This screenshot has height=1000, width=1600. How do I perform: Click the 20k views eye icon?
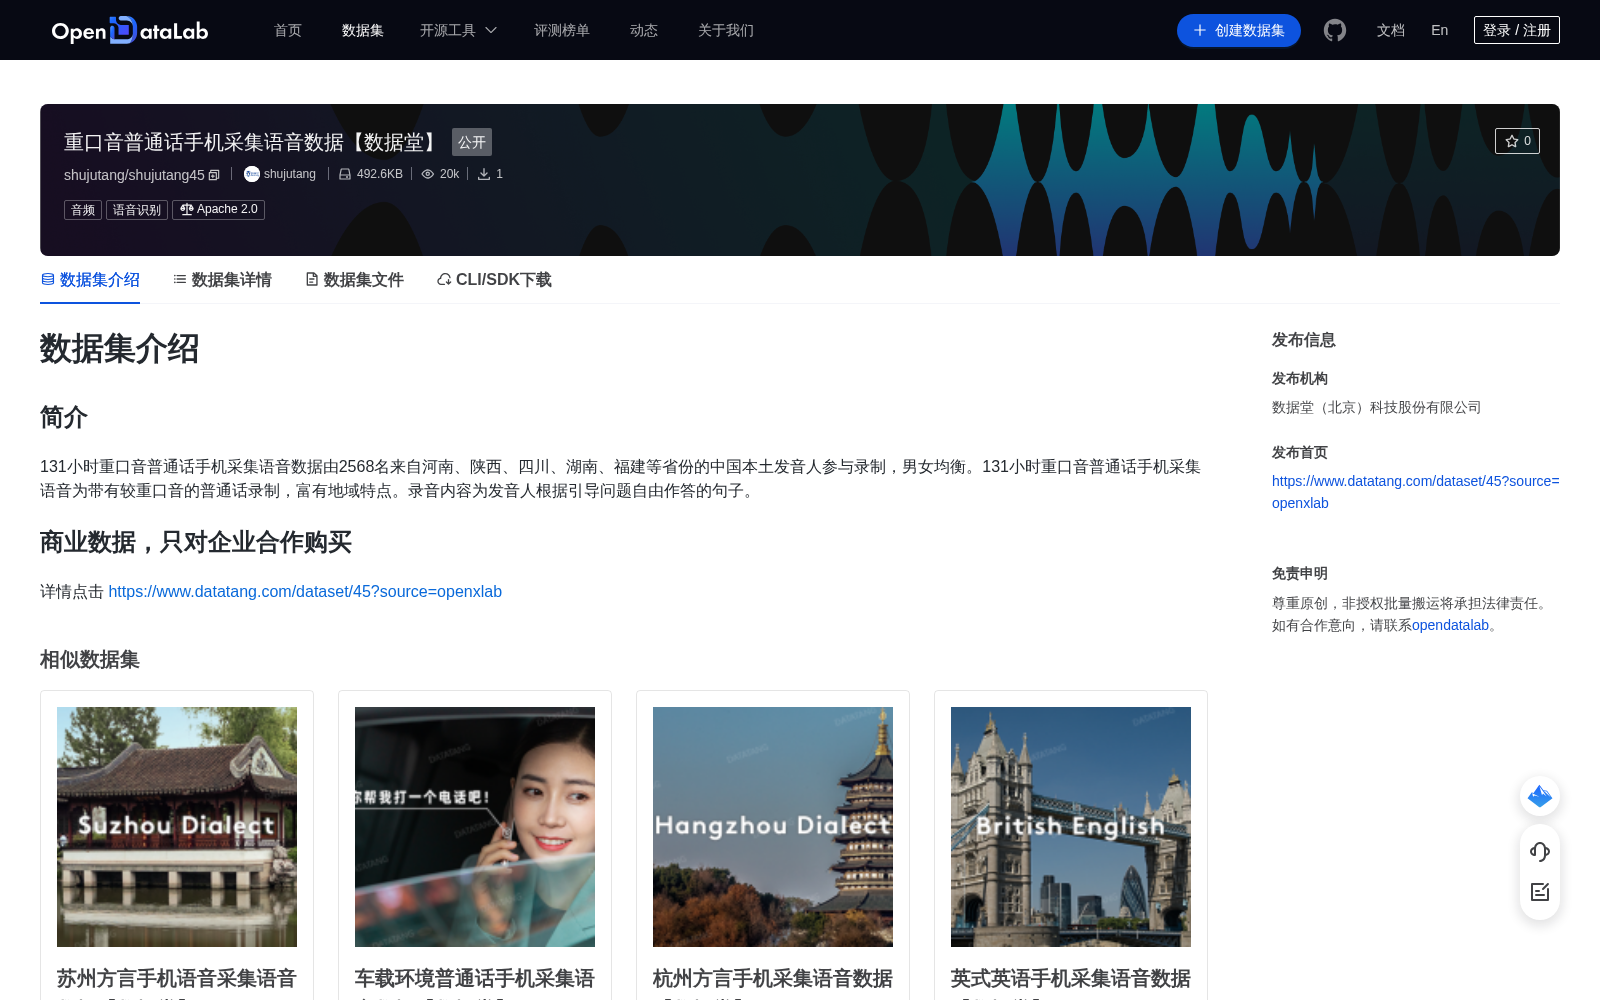pos(428,174)
